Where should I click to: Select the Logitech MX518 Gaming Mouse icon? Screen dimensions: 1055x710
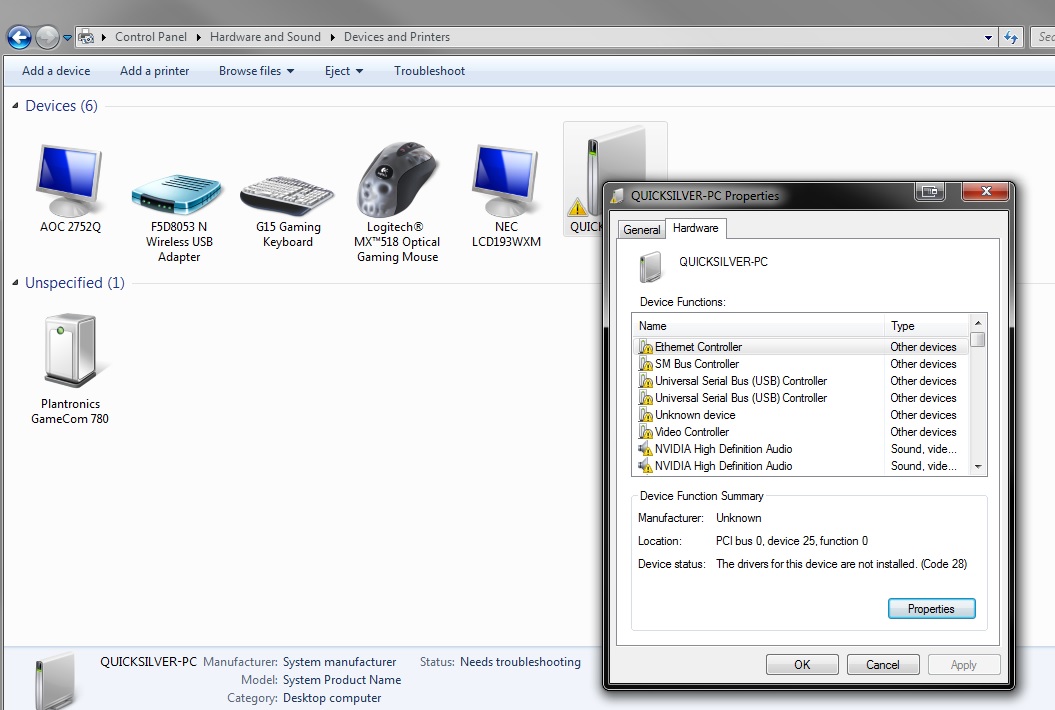[x=397, y=180]
